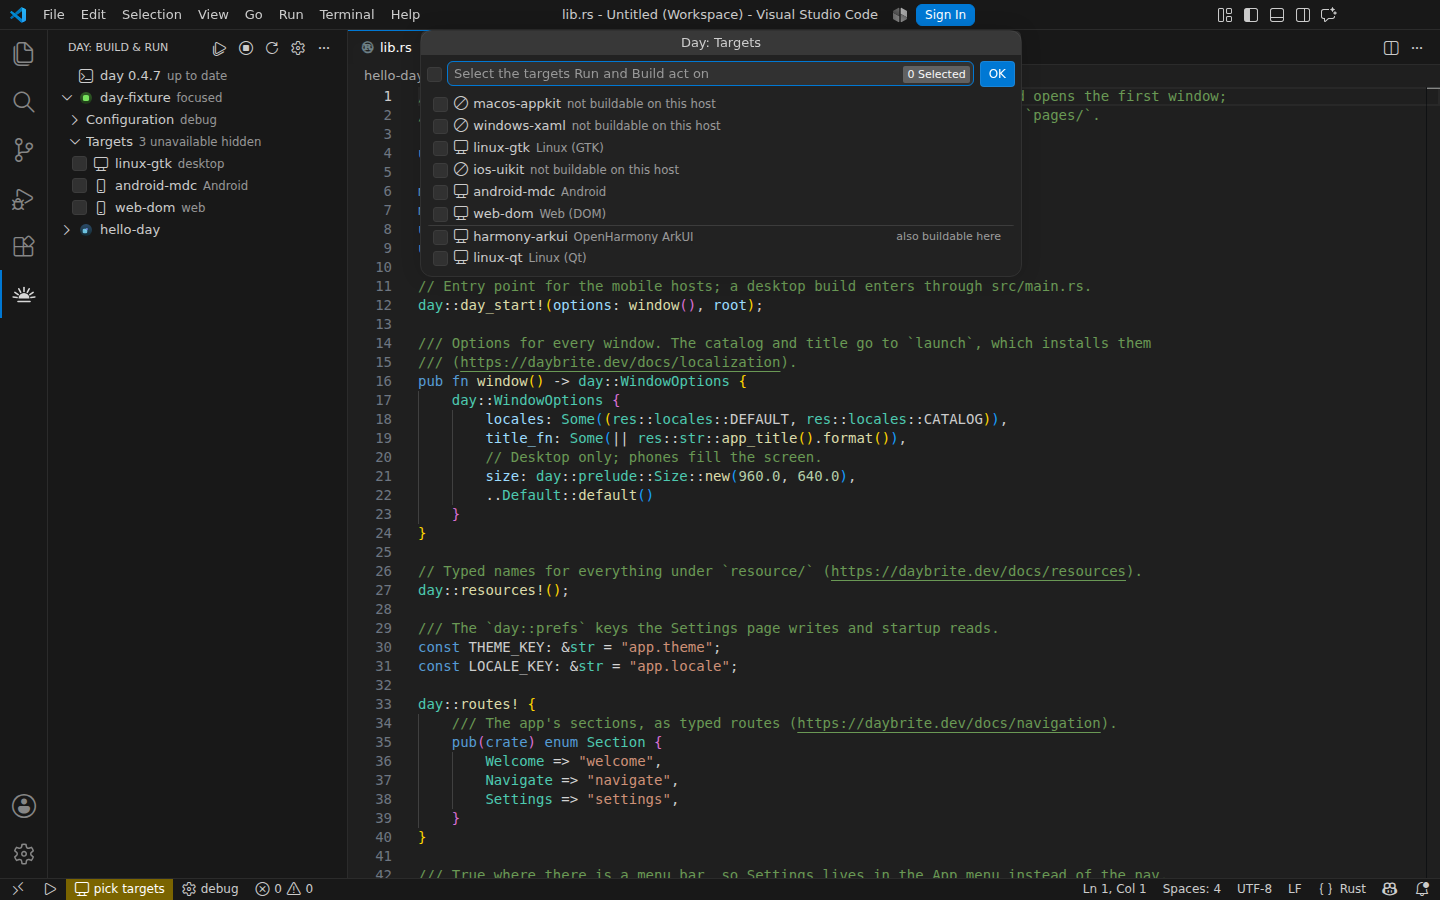Screen dimensions: 1440x900
Task: Open Source Control view in activity bar
Action: pyautogui.click(x=24, y=150)
